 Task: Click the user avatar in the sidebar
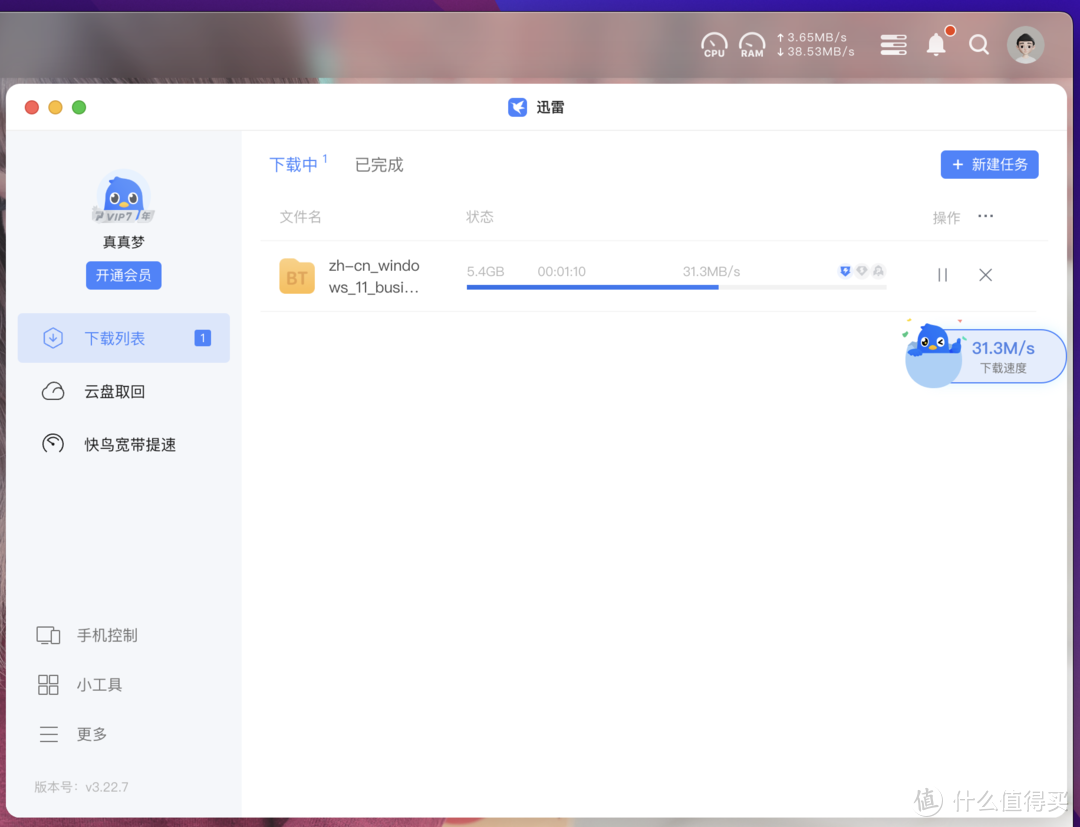tap(124, 197)
